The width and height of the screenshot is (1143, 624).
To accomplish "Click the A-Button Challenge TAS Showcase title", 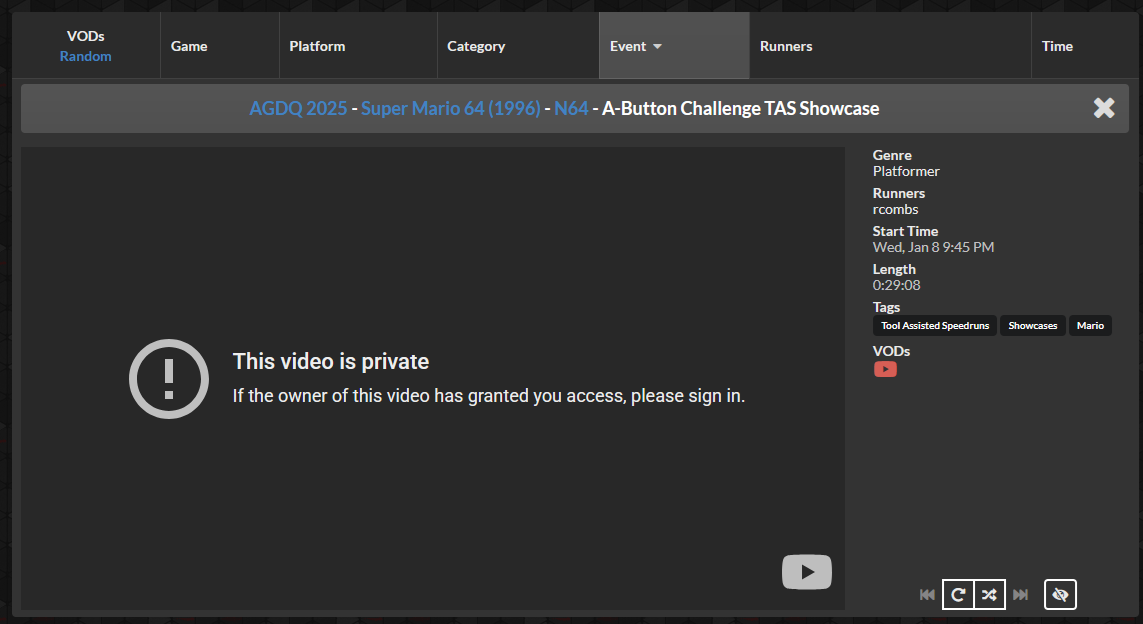I will coord(741,108).
